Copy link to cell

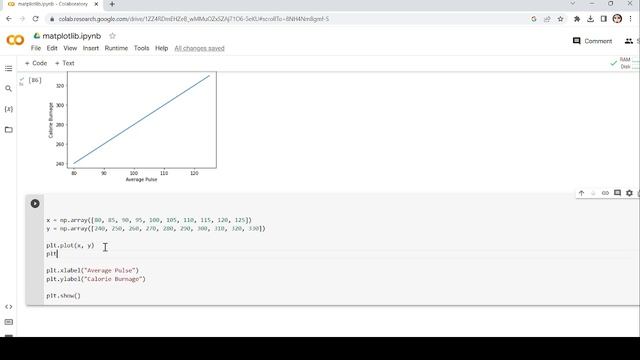[605, 193]
